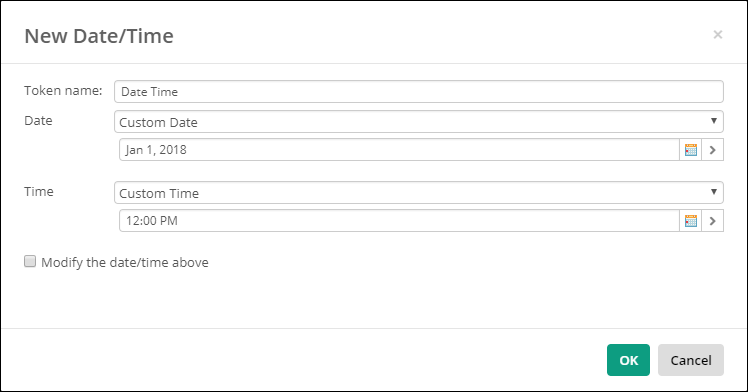Enable Modify the date/time above checkbox
The height and width of the screenshot is (392, 748).
point(30,261)
